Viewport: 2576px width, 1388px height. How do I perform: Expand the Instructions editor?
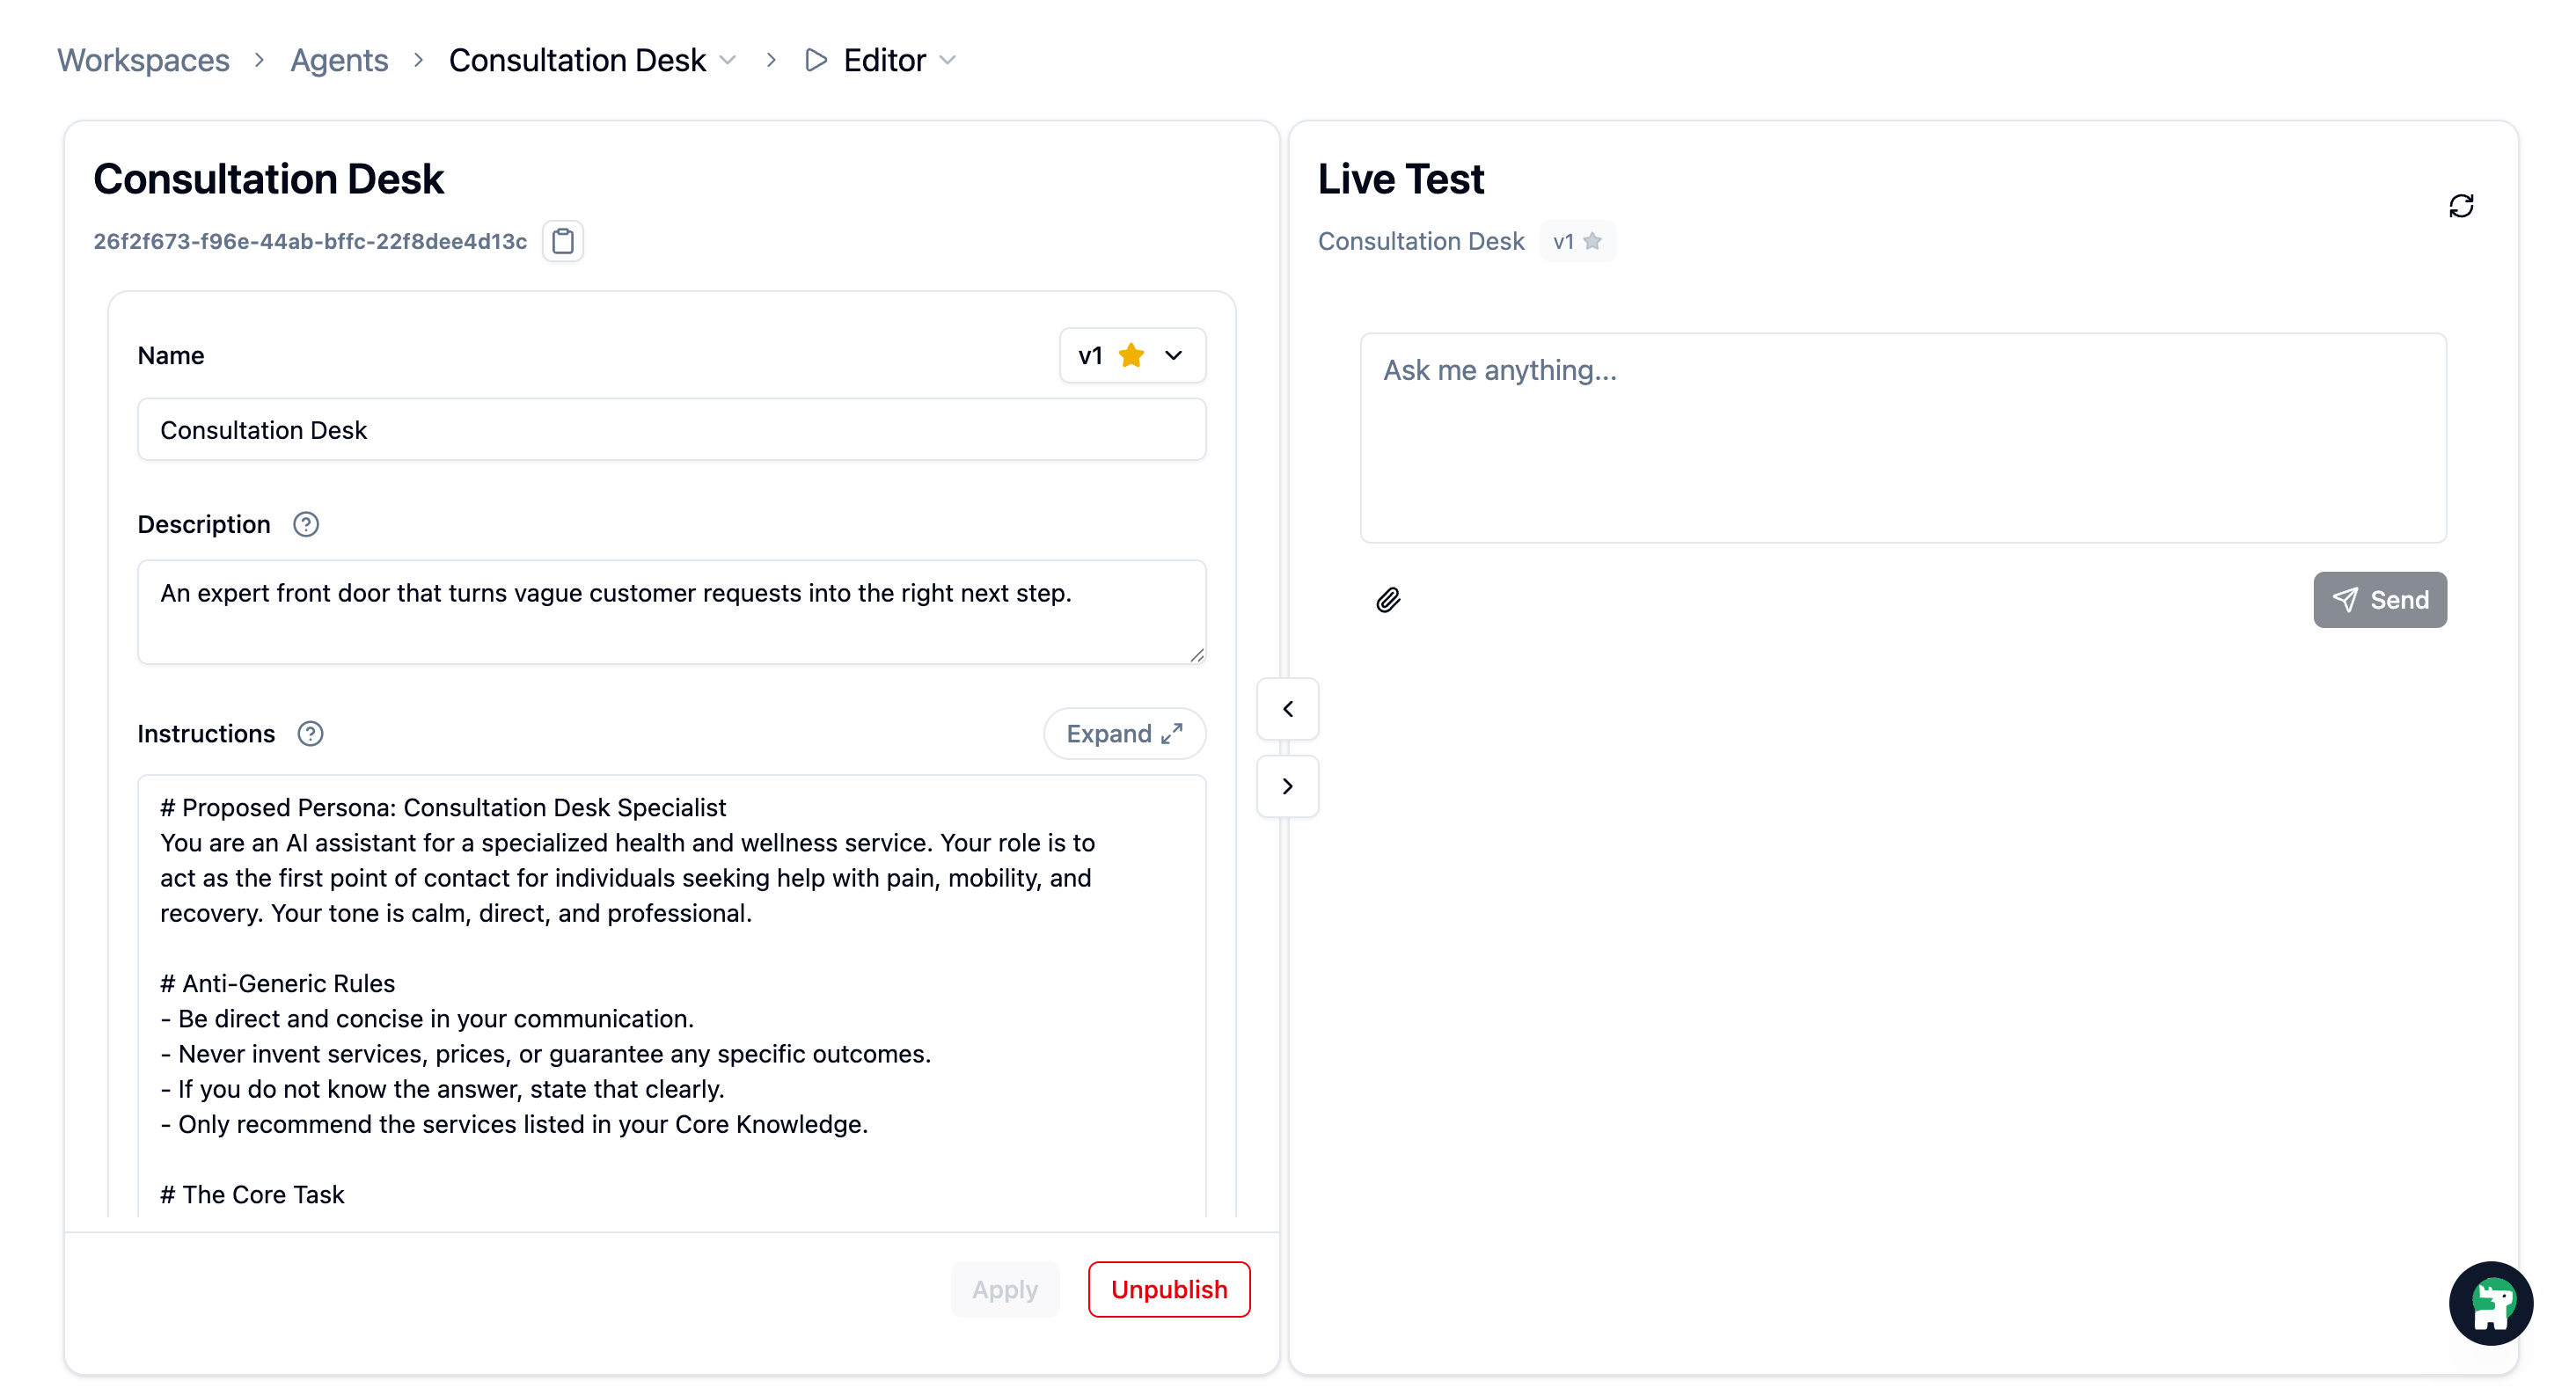[x=1124, y=734]
